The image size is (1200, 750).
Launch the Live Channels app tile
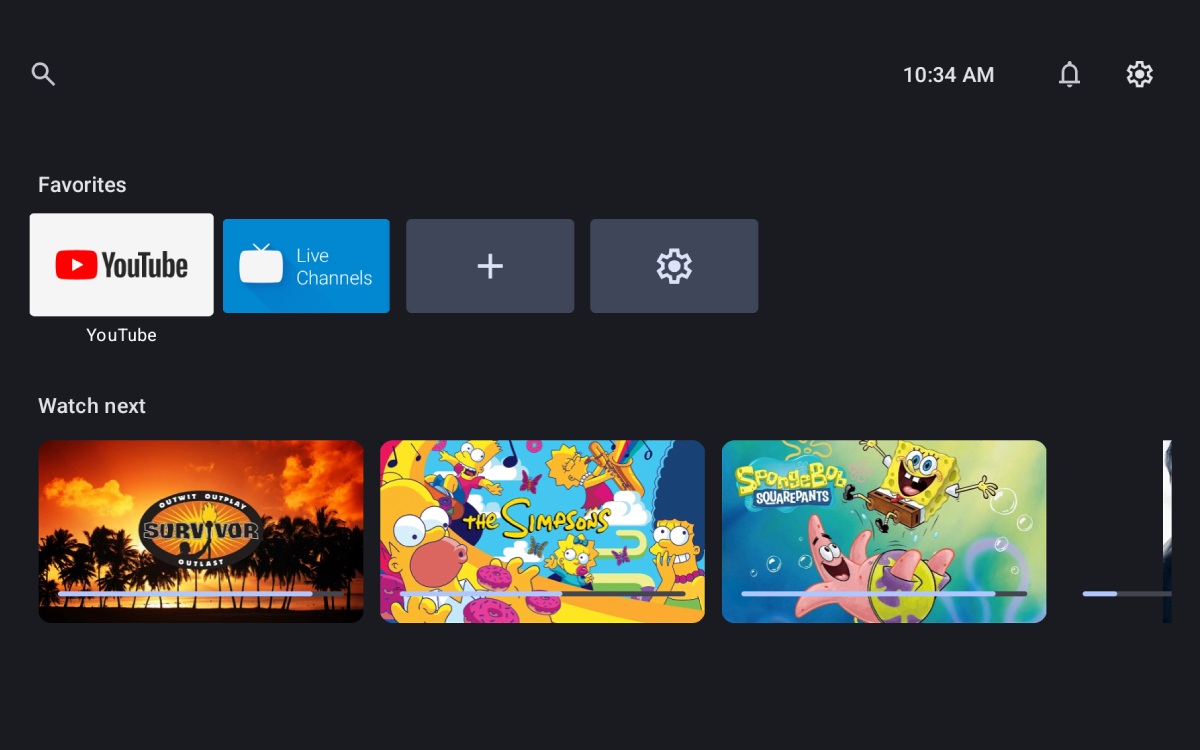tap(306, 266)
